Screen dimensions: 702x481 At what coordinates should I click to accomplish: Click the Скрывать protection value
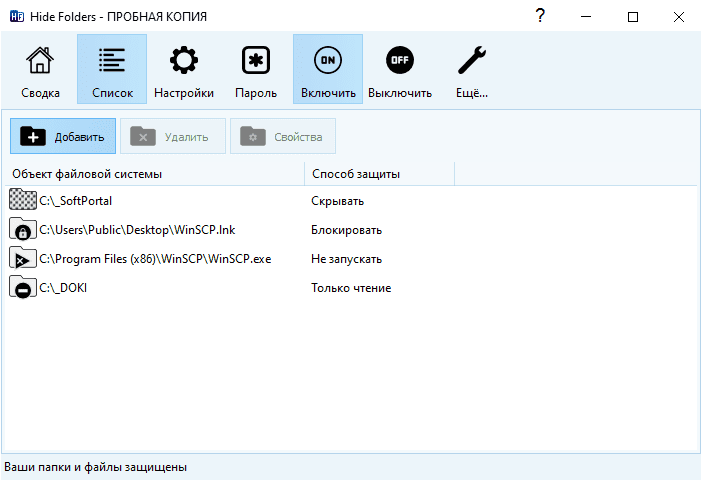[338, 201]
